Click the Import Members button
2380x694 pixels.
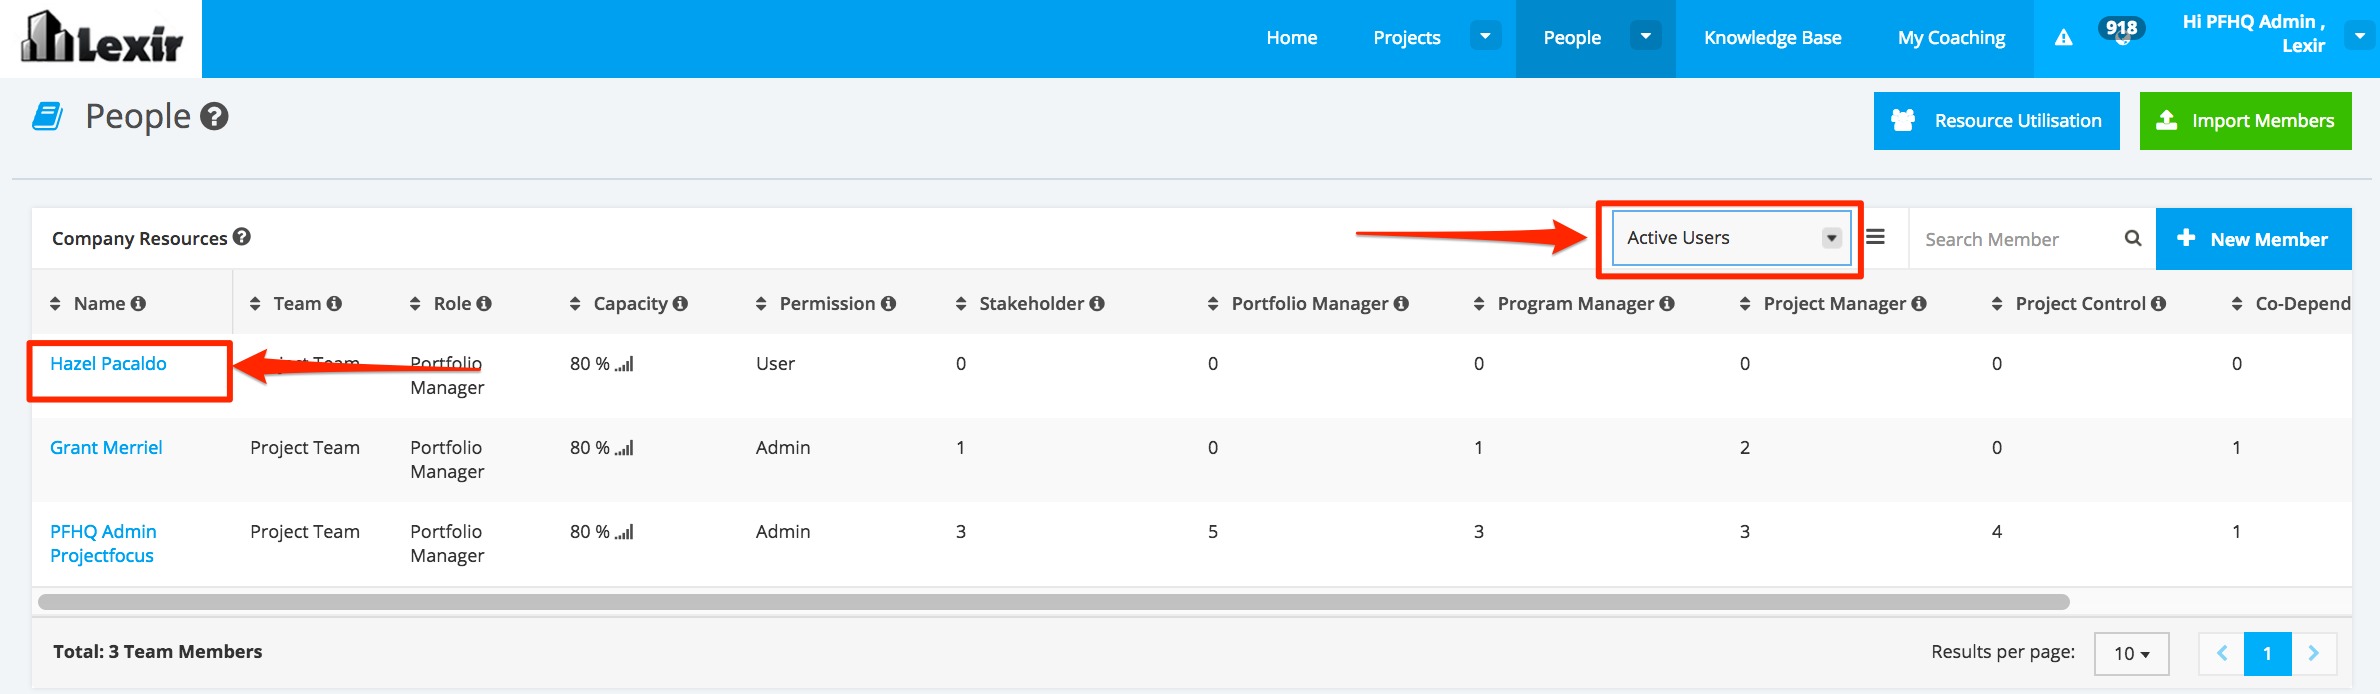[x=2245, y=121]
